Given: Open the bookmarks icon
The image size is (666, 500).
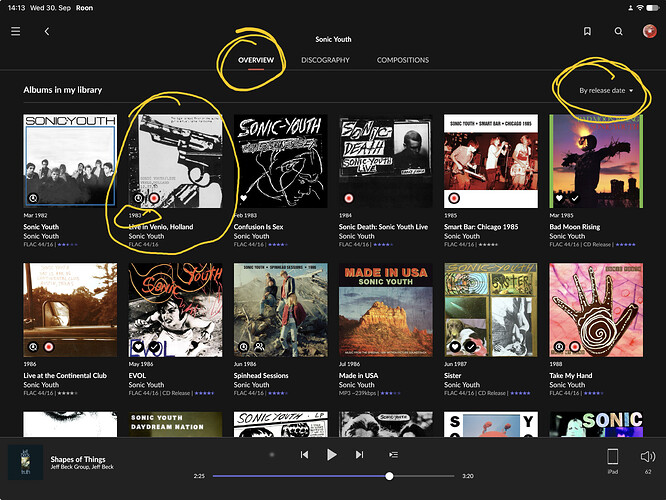Looking at the screenshot, I should [x=587, y=31].
